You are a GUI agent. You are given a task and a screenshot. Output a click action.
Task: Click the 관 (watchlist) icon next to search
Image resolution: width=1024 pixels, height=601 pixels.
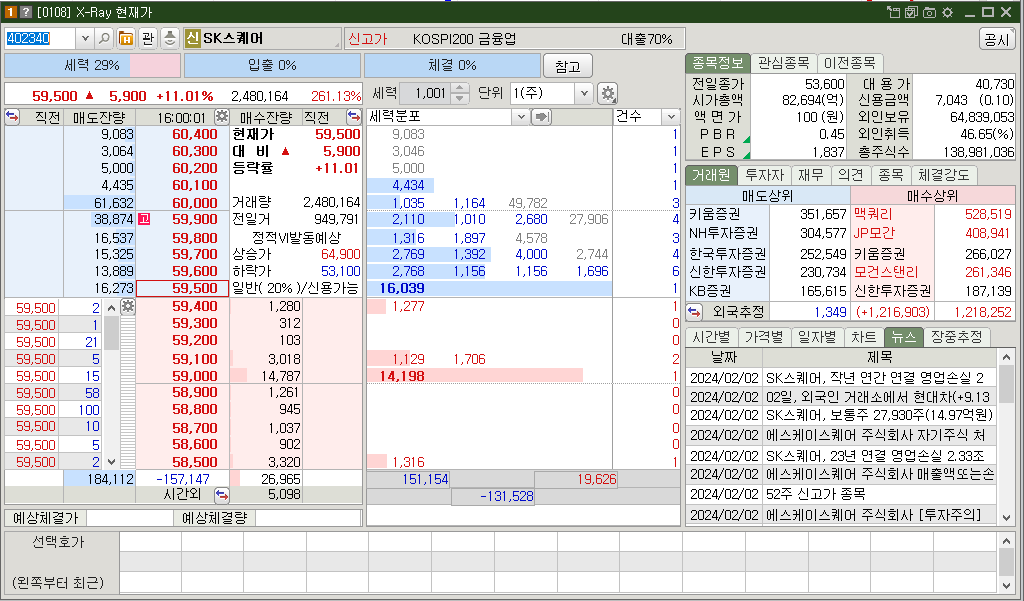coord(148,38)
